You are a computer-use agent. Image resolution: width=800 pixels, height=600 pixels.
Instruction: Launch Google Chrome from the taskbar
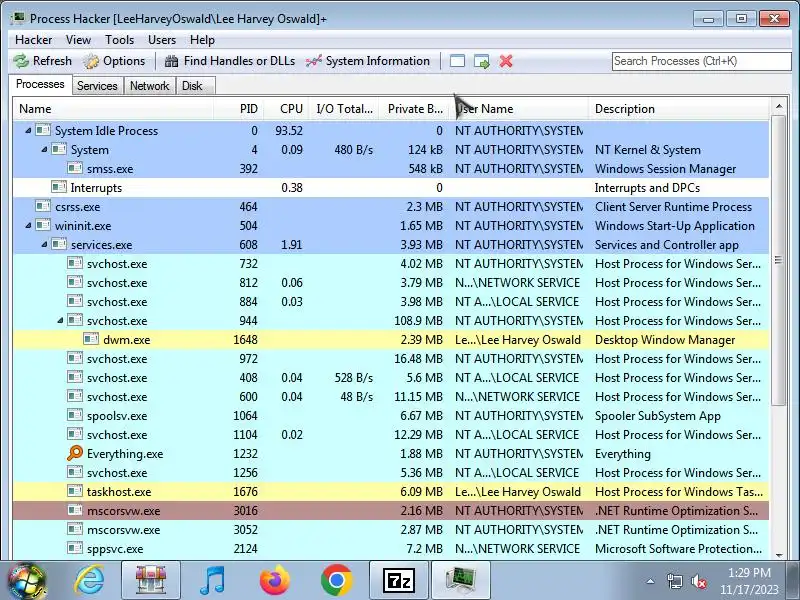(x=337, y=581)
